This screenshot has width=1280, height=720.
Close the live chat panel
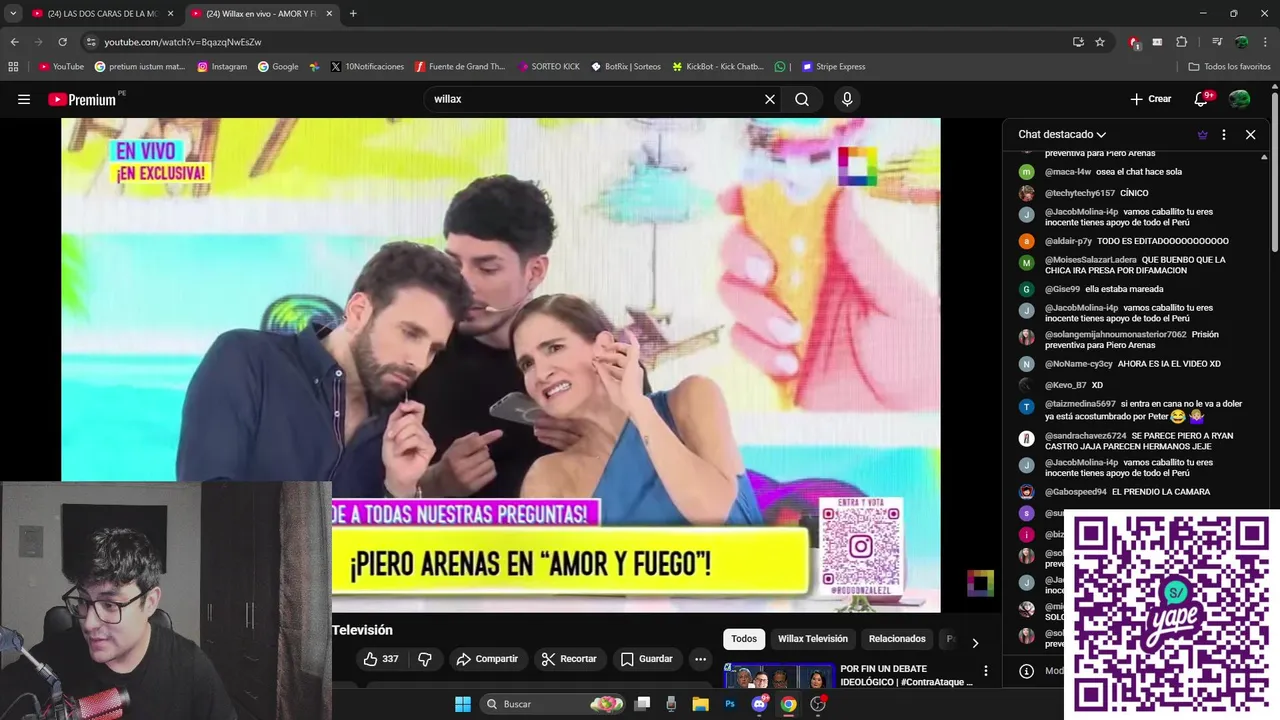click(1250, 134)
